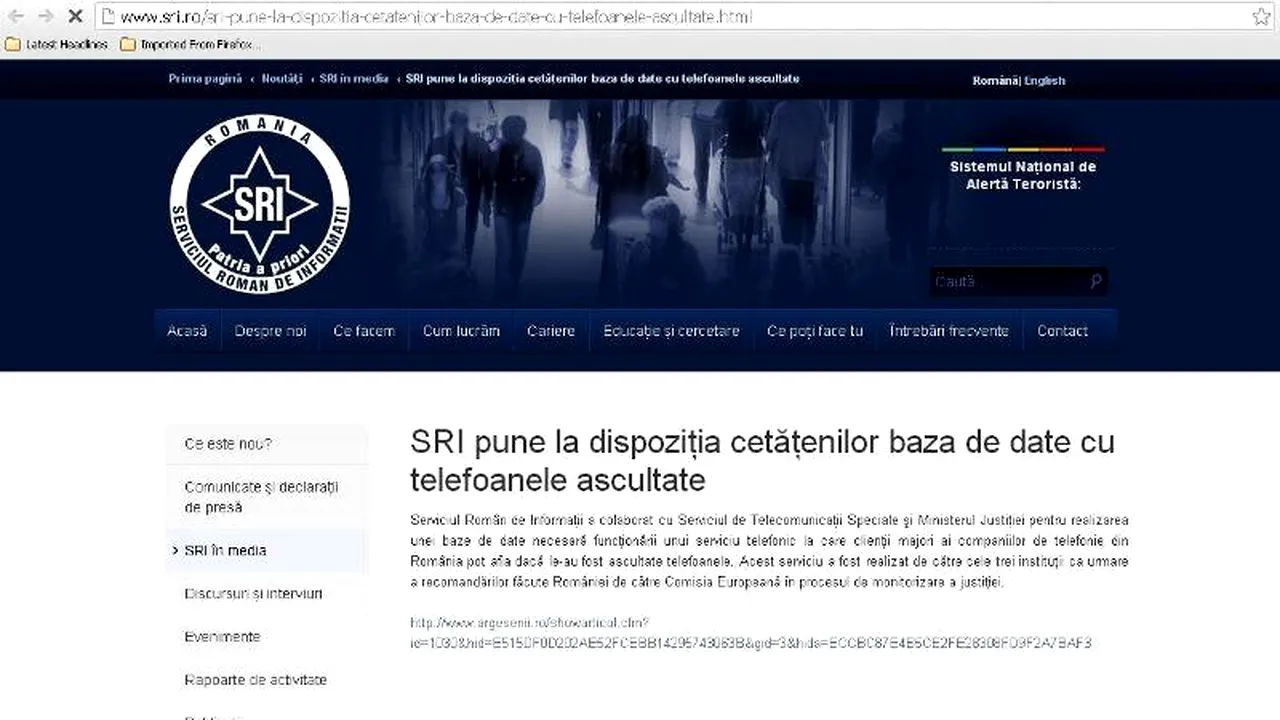This screenshot has width=1280, height=720.
Task: Select the Cariere navigation tab
Action: coord(551,330)
